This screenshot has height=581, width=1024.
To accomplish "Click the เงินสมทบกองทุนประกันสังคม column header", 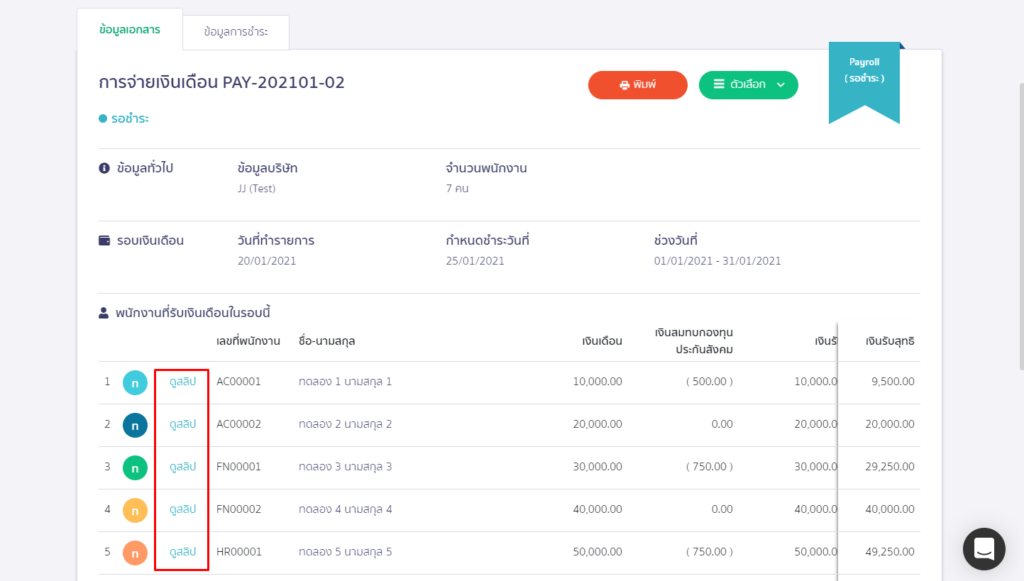I will click(x=694, y=341).
